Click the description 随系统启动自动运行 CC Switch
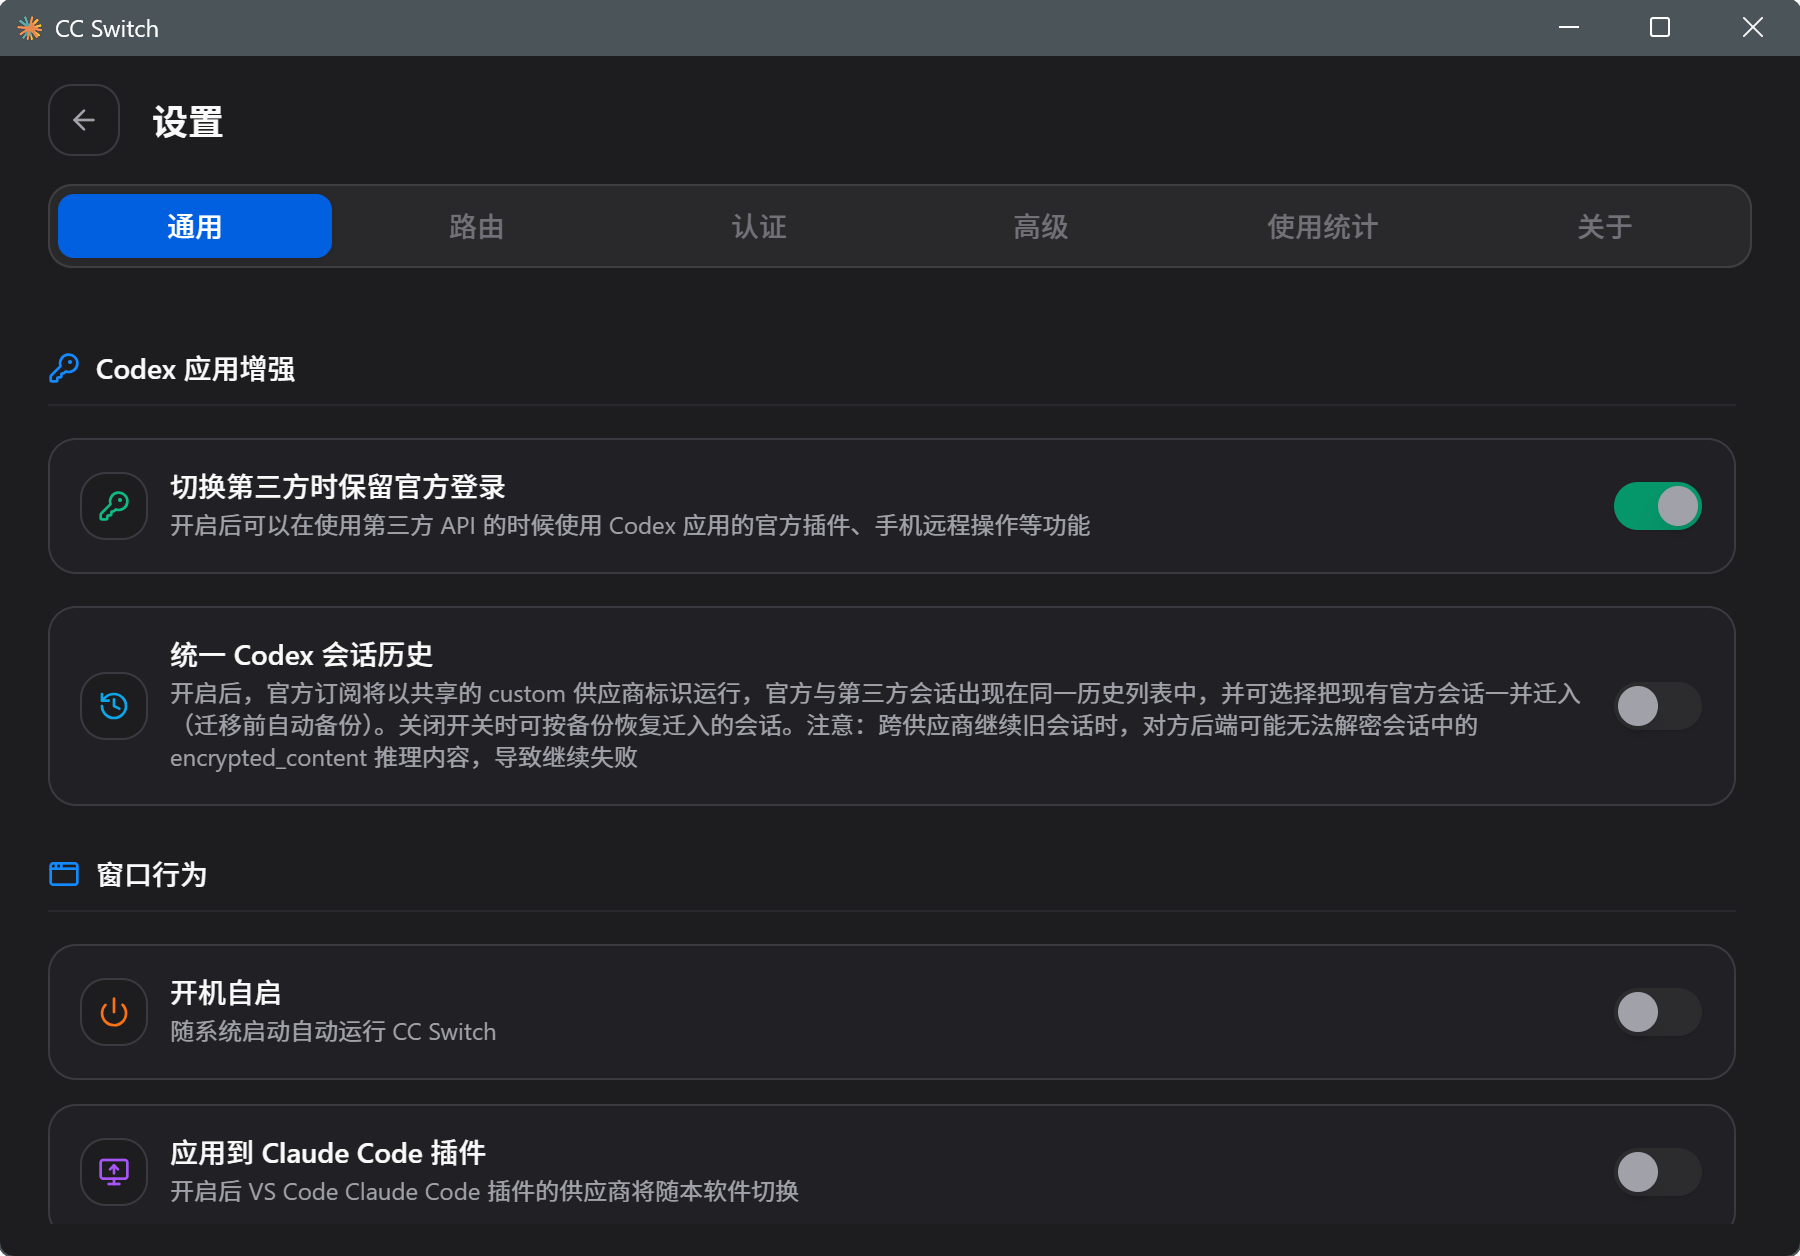This screenshot has height=1256, width=1800. pos(333,1032)
